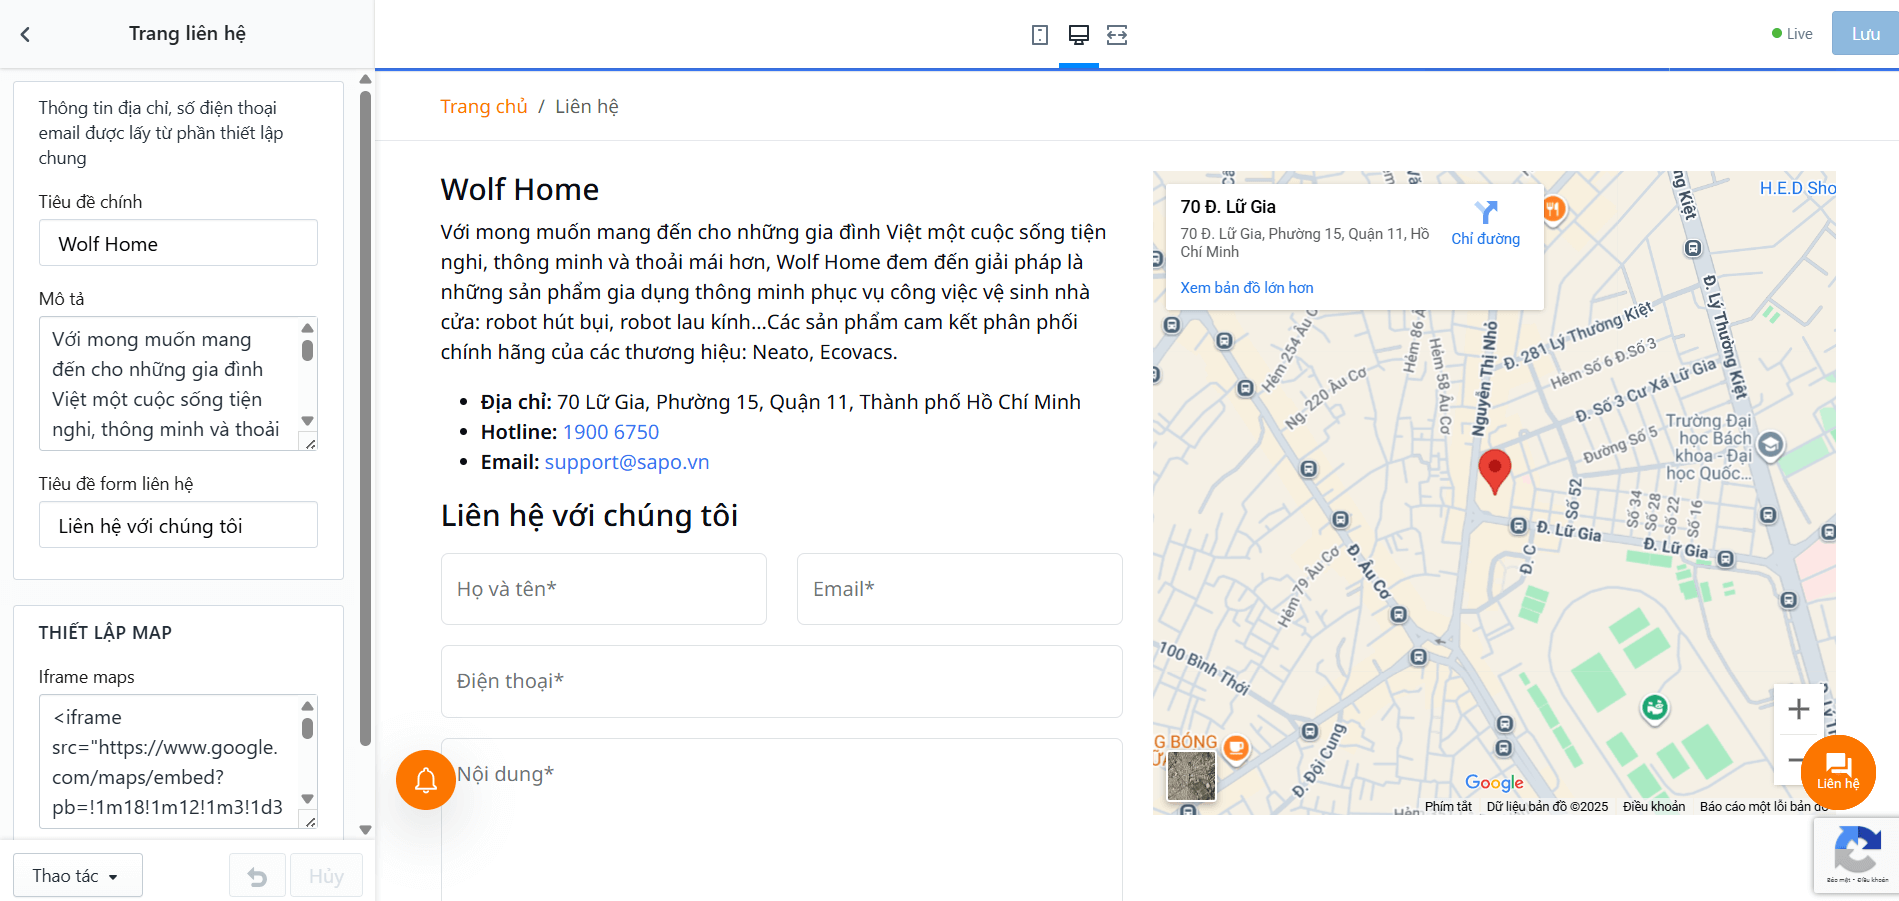Image resolution: width=1899 pixels, height=901 pixels.
Task: Click the Live status indicator
Action: 1792,34
